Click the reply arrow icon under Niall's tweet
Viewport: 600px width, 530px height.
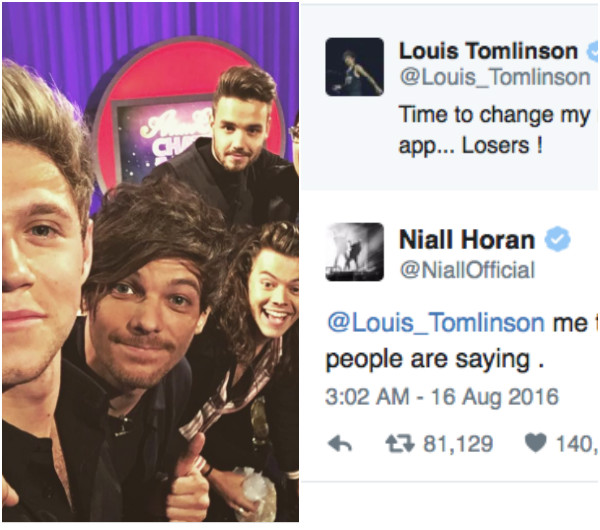340,444
